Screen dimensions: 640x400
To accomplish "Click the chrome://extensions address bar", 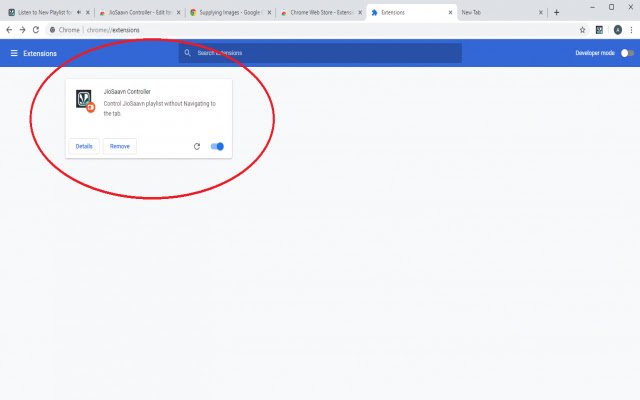I will 310,30.
